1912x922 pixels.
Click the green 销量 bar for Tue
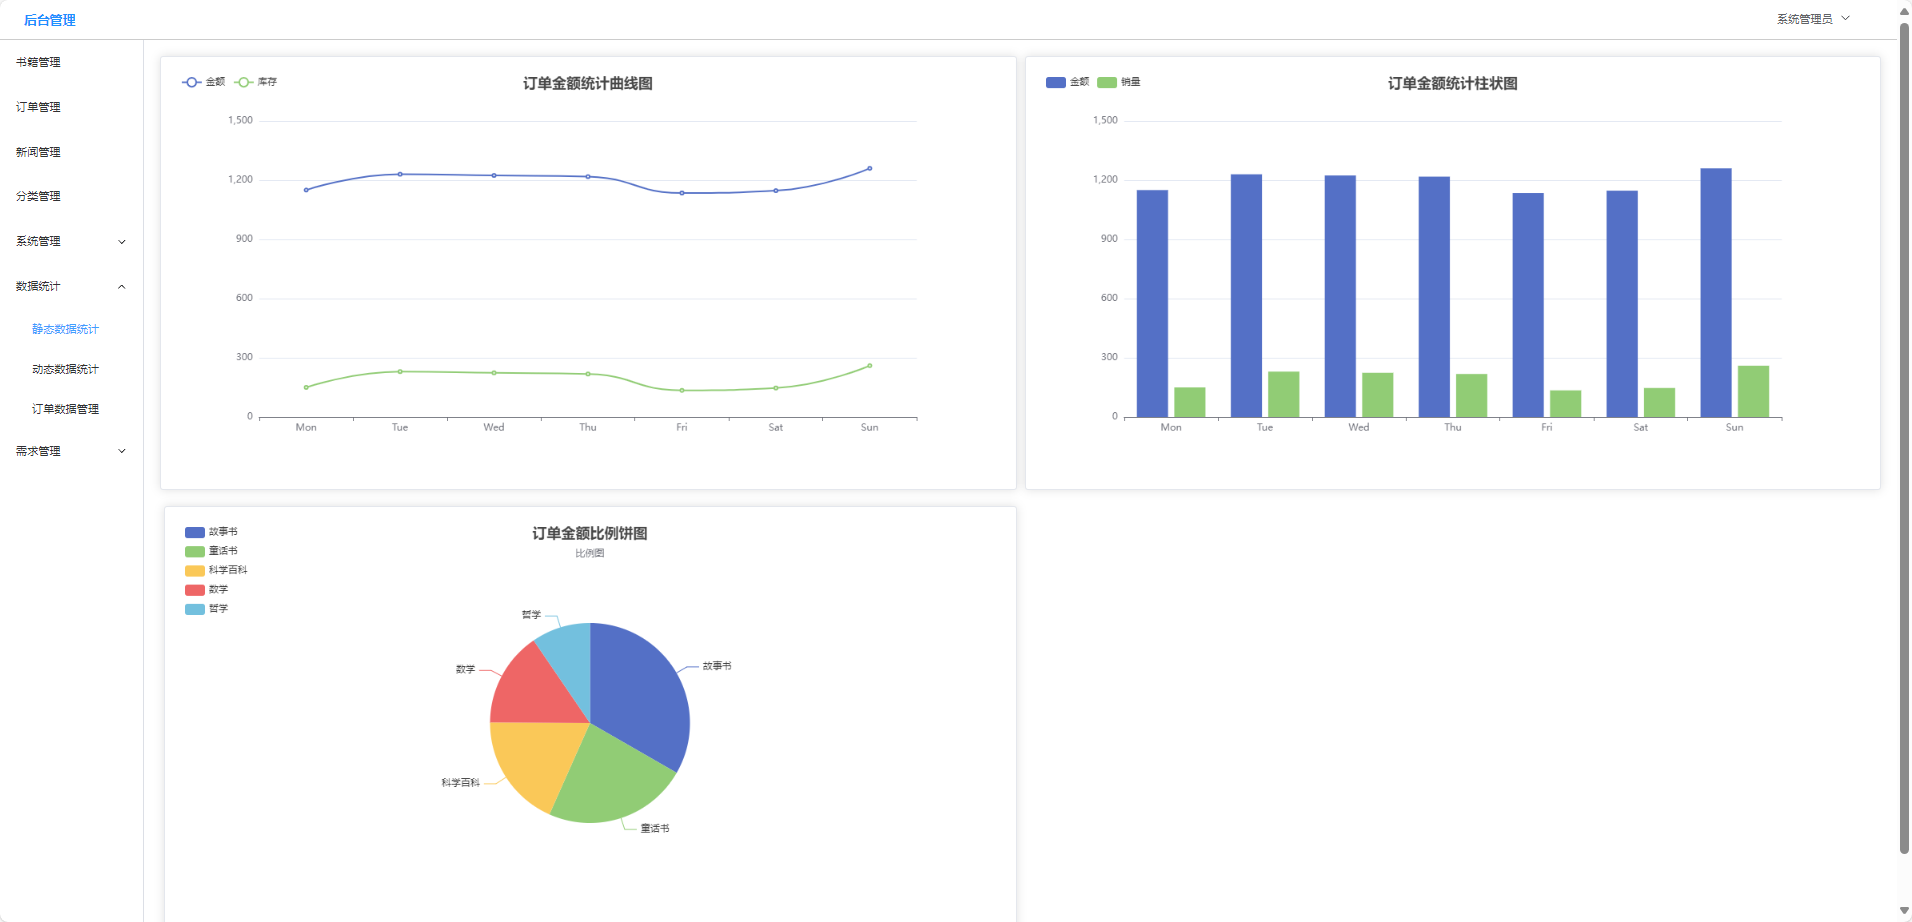(1284, 395)
